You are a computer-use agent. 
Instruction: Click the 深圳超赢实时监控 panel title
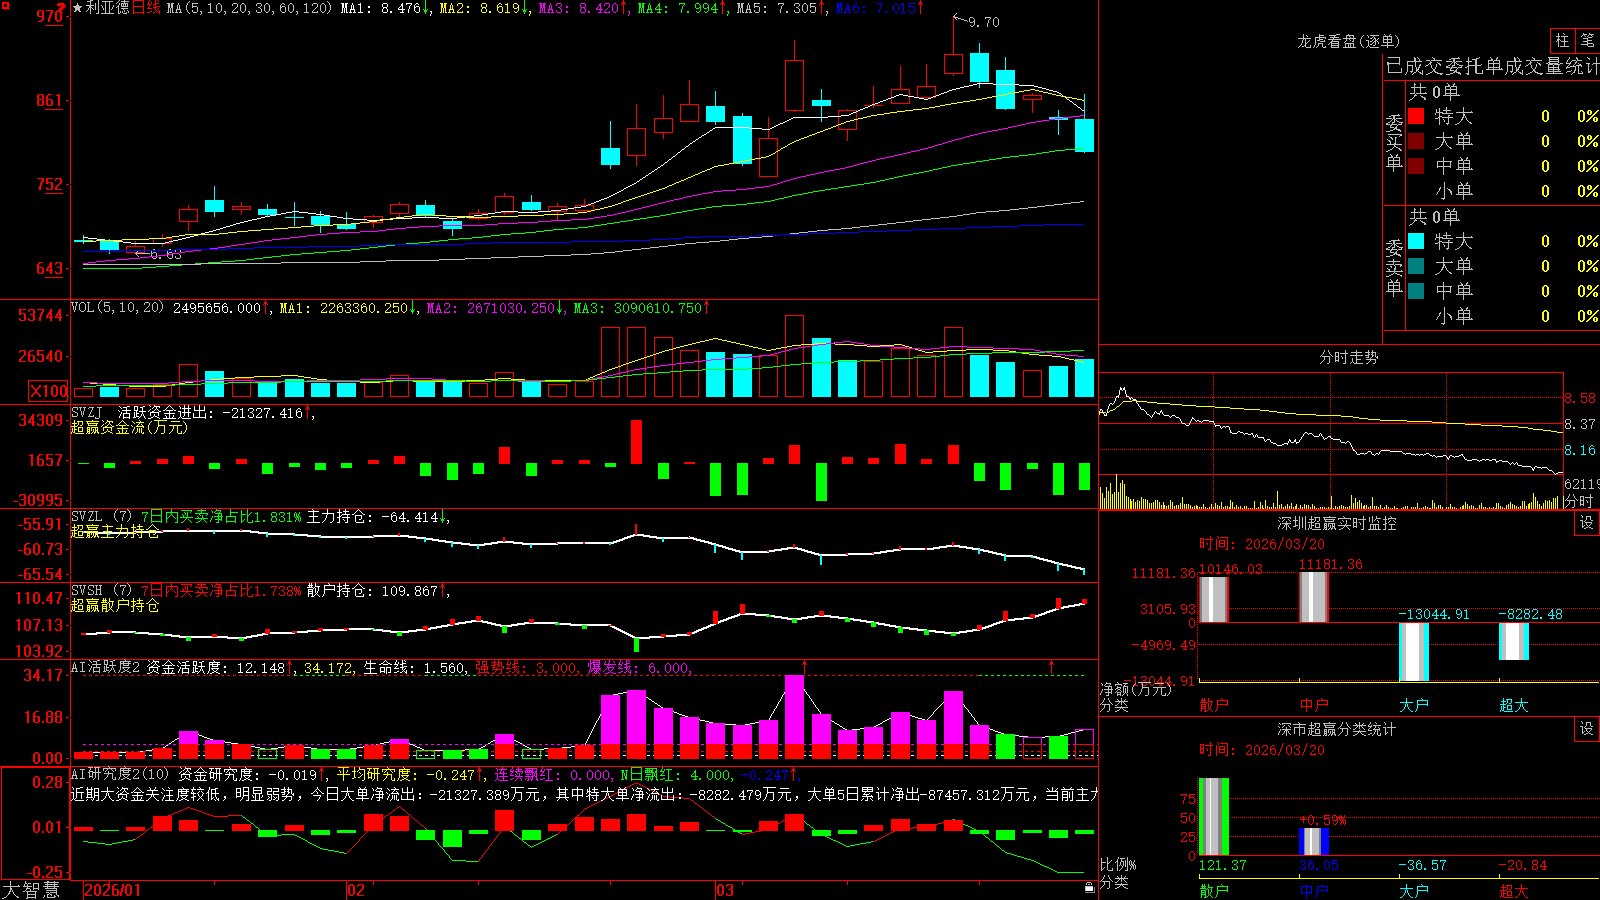(1337, 523)
